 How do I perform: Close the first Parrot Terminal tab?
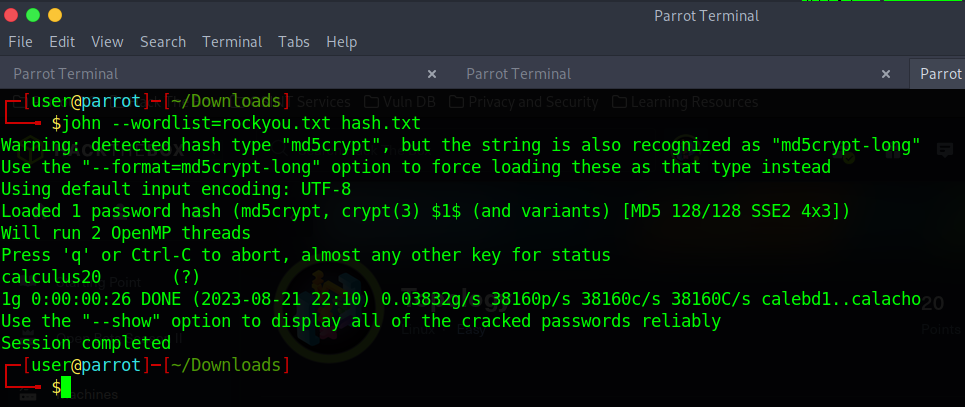(x=432, y=74)
